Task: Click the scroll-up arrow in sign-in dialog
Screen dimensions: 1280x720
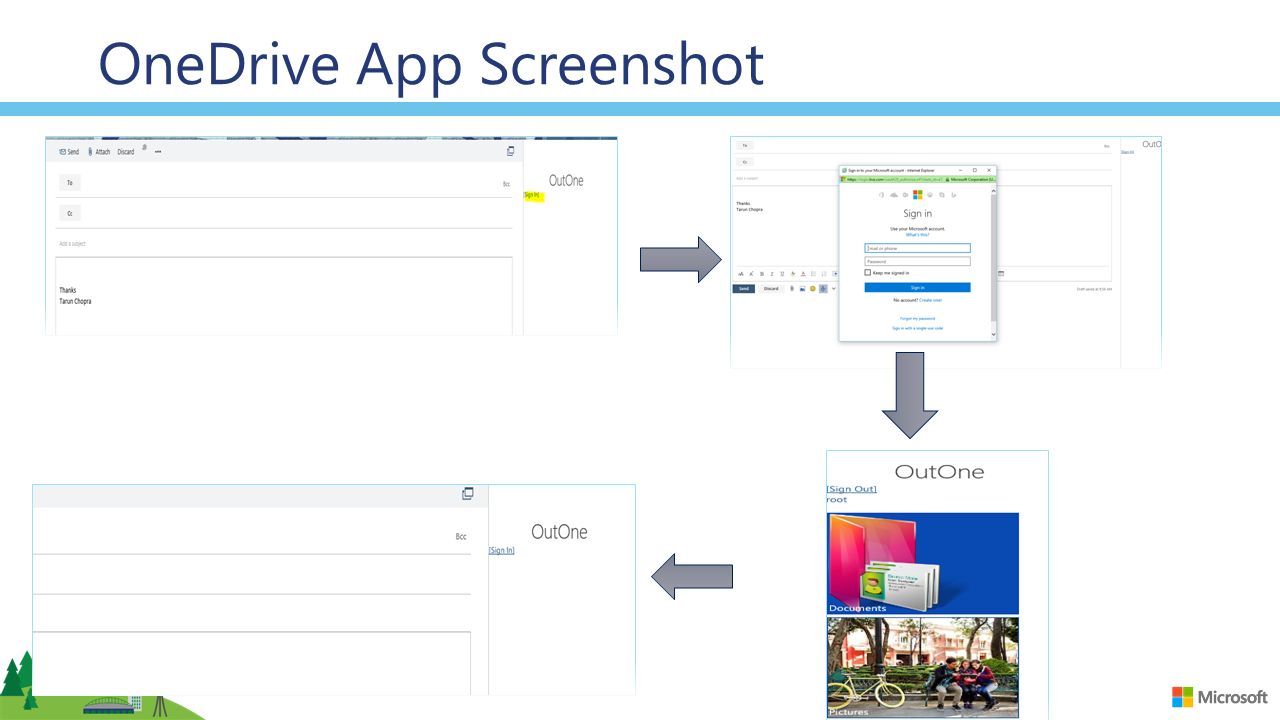Action: (x=993, y=191)
